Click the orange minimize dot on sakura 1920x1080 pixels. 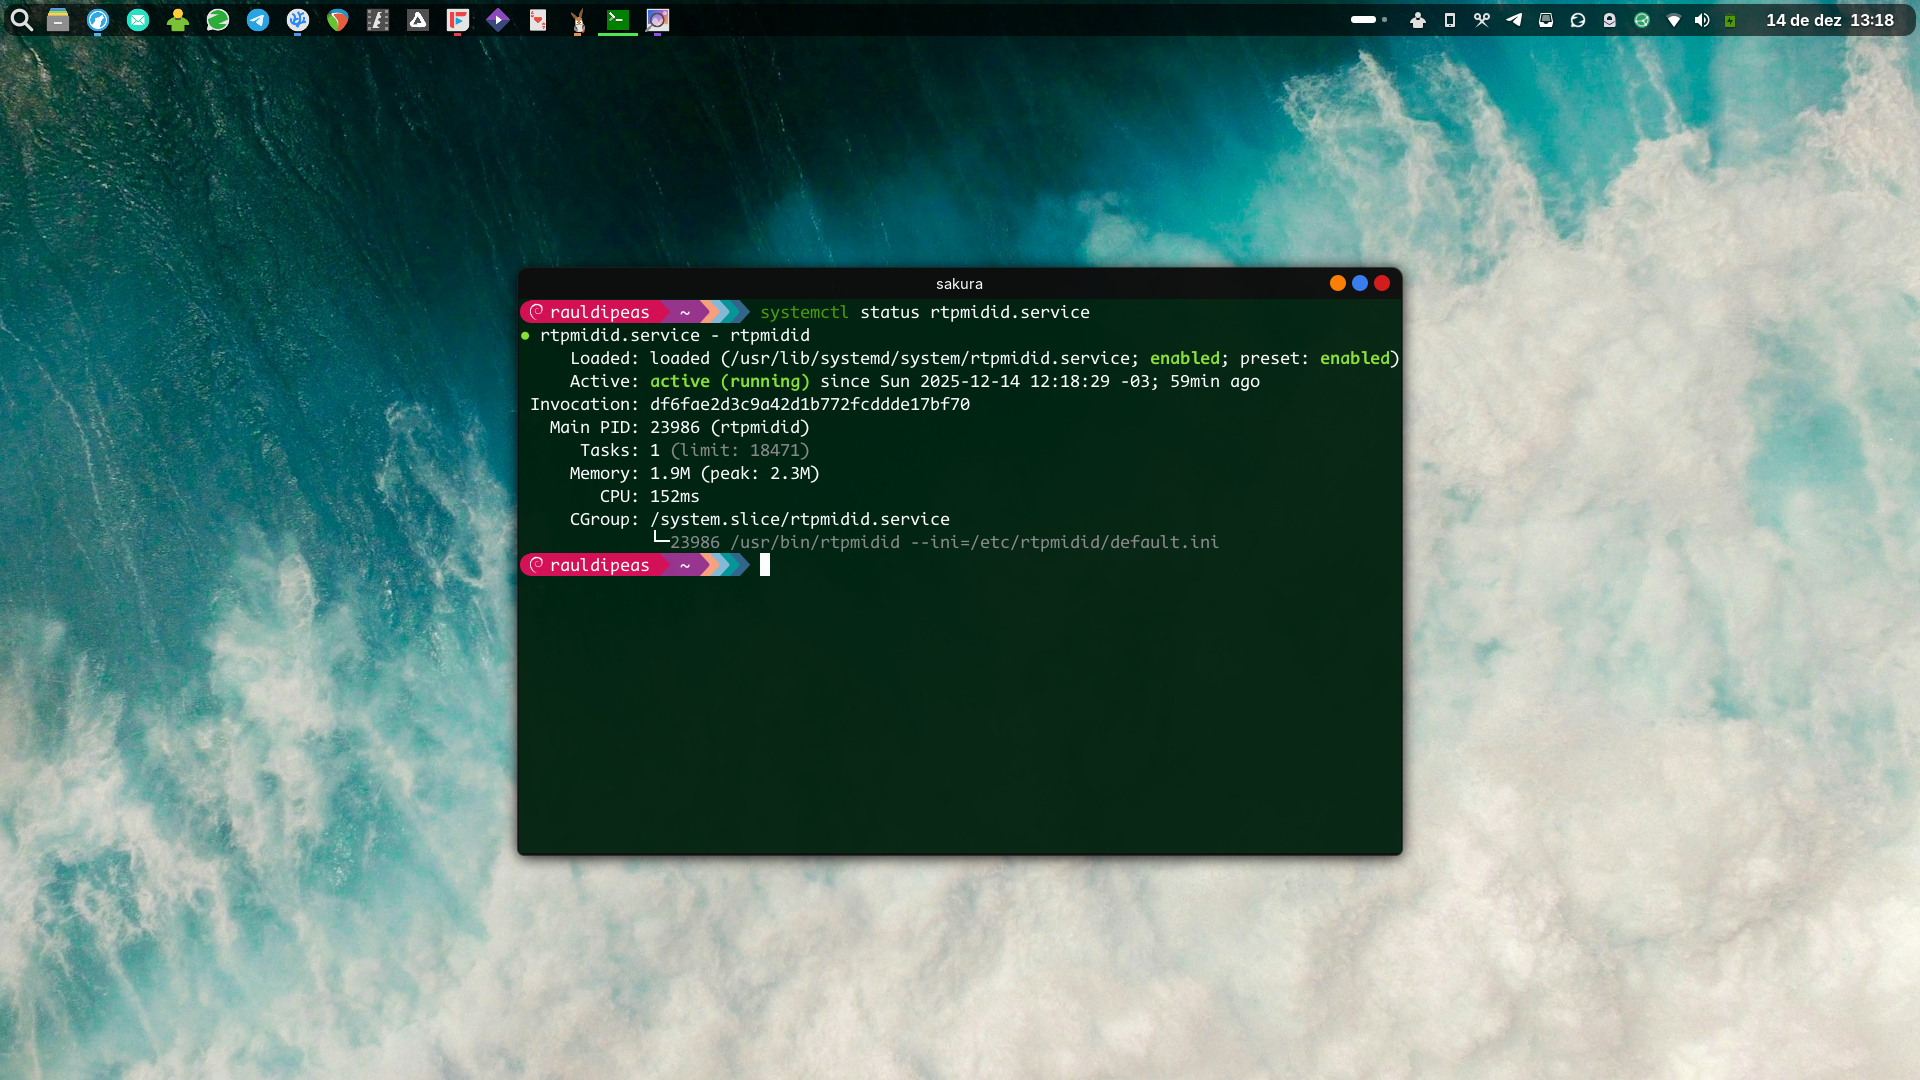(x=1338, y=283)
